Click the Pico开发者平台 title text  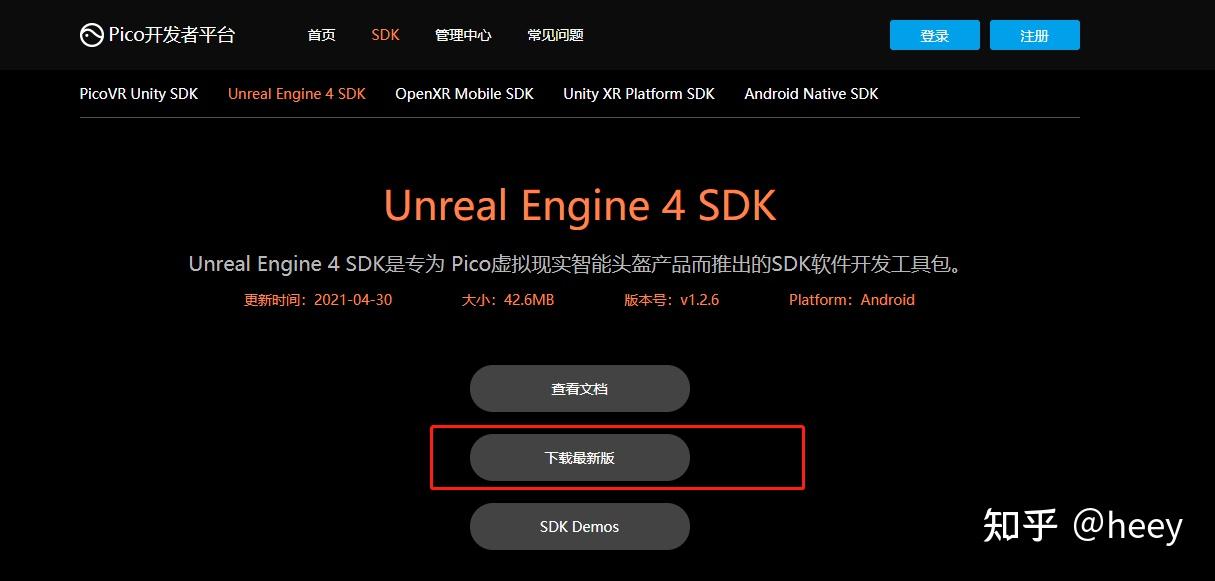(x=172, y=35)
